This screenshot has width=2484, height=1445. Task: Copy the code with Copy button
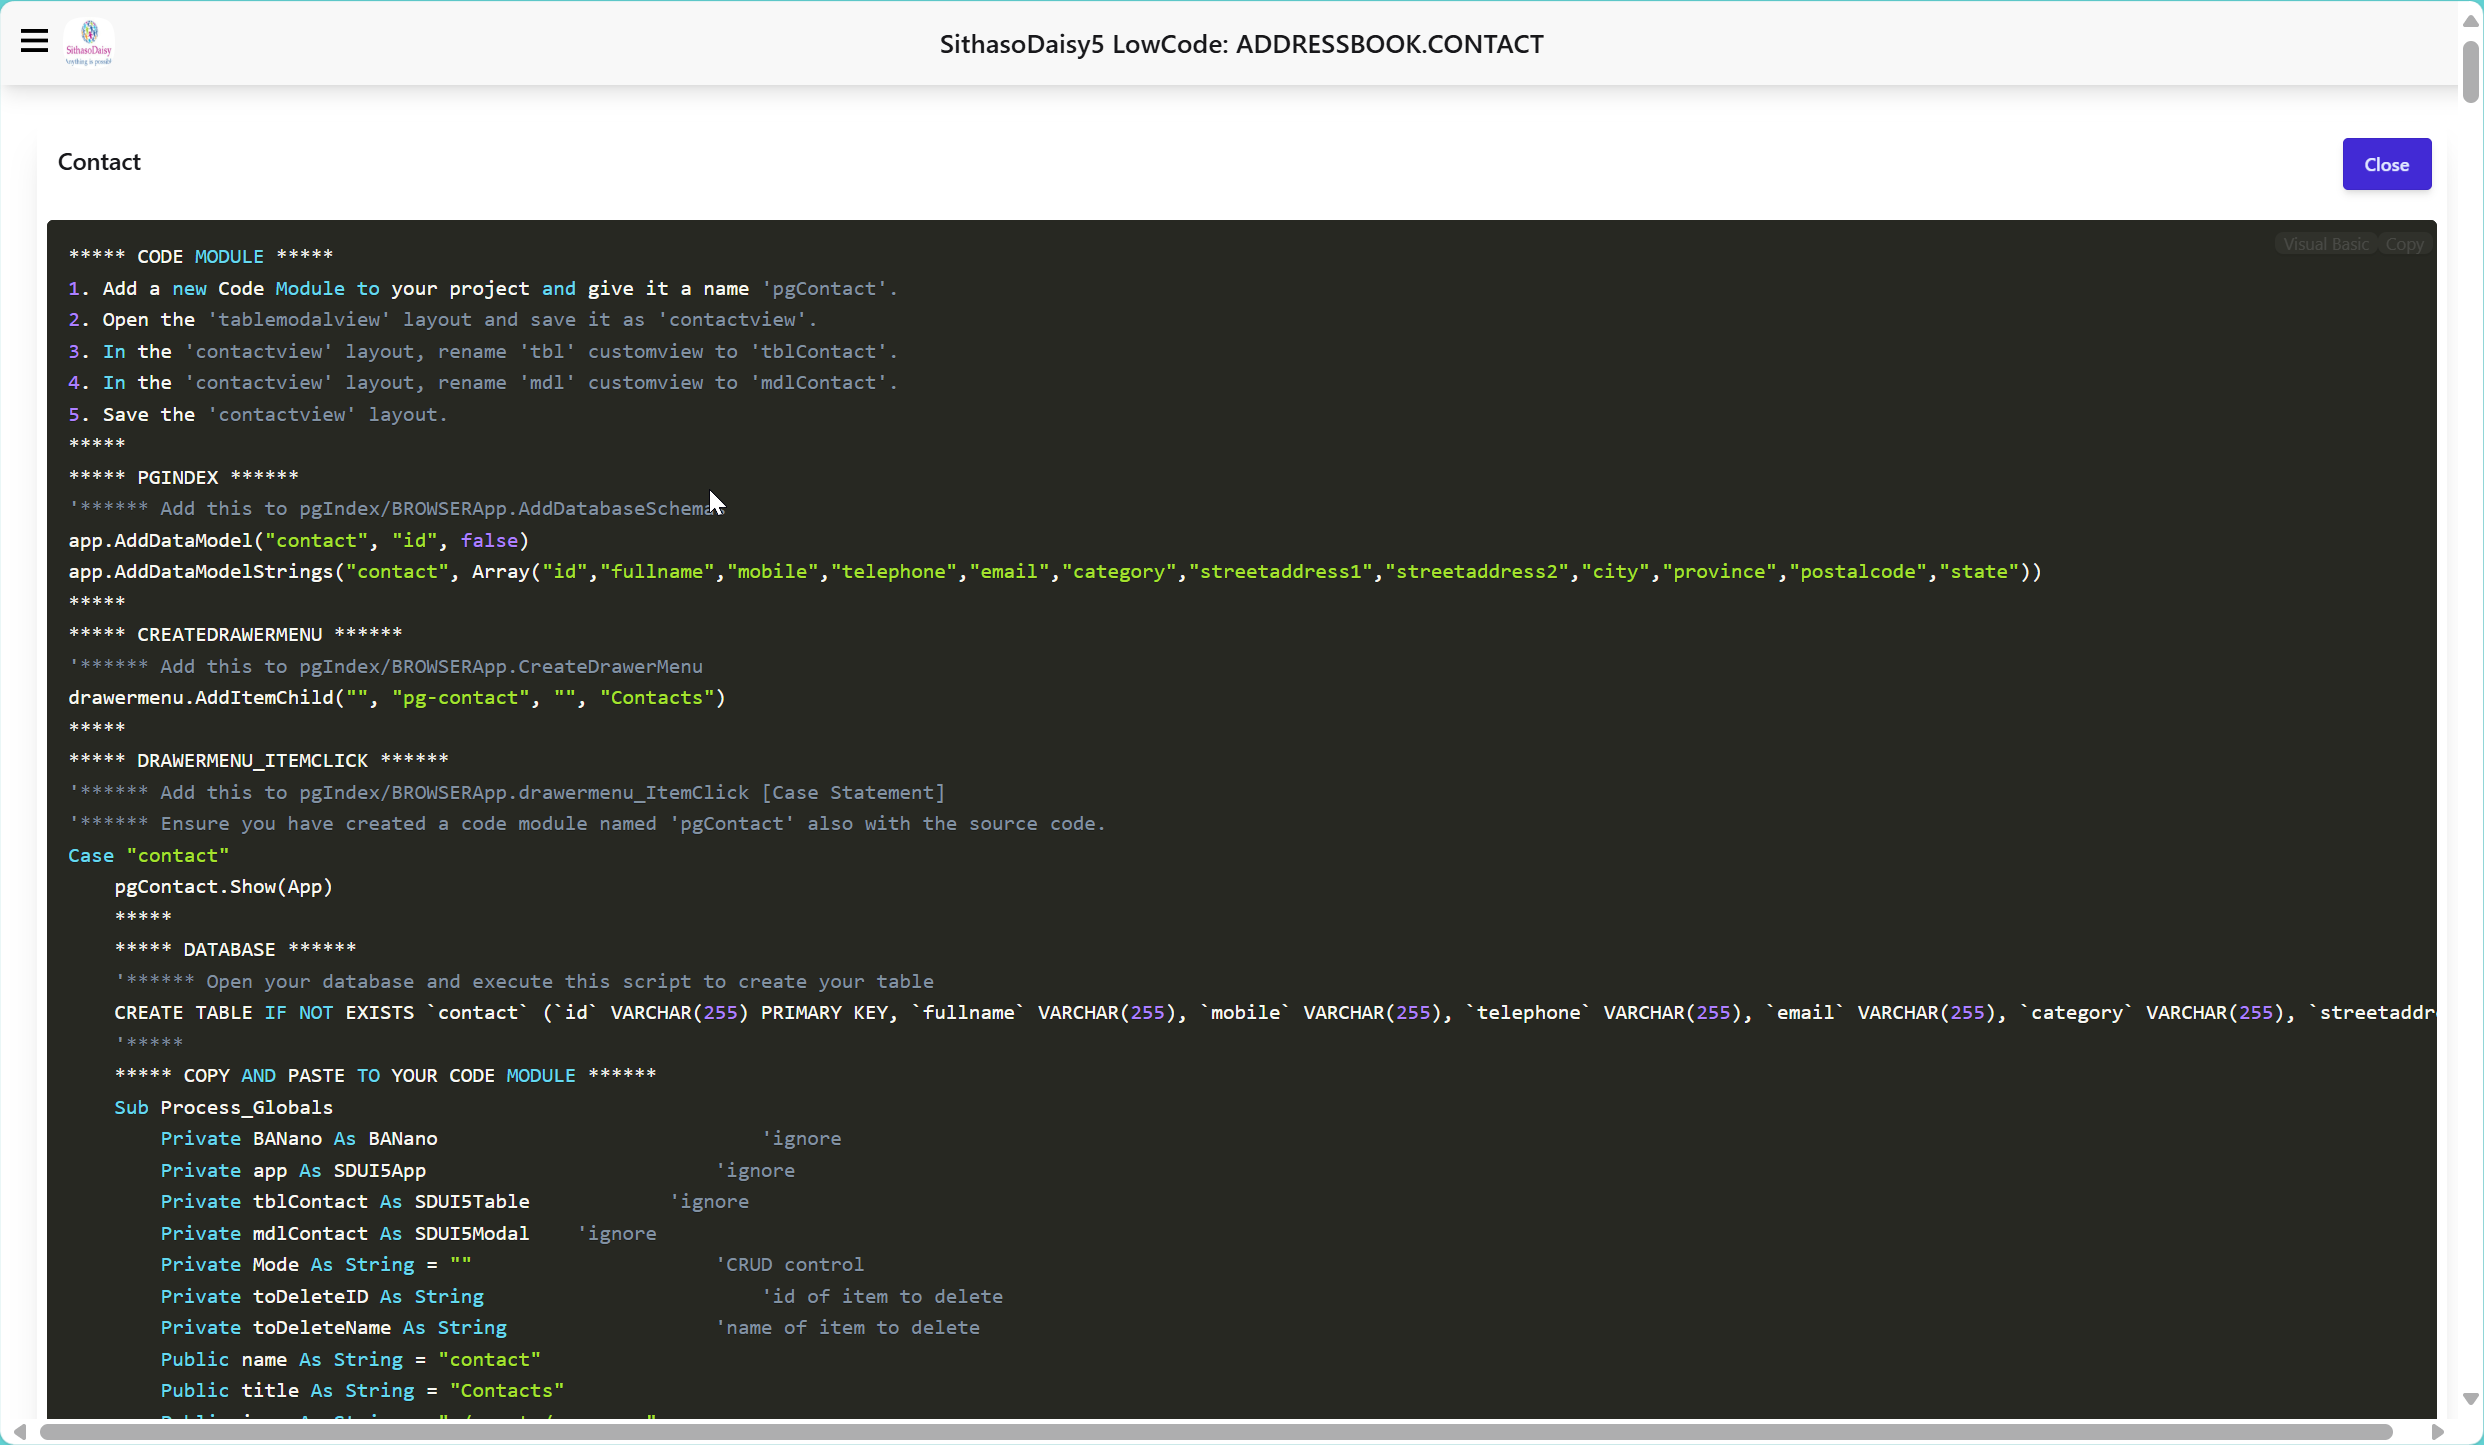tap(2404, 245)
